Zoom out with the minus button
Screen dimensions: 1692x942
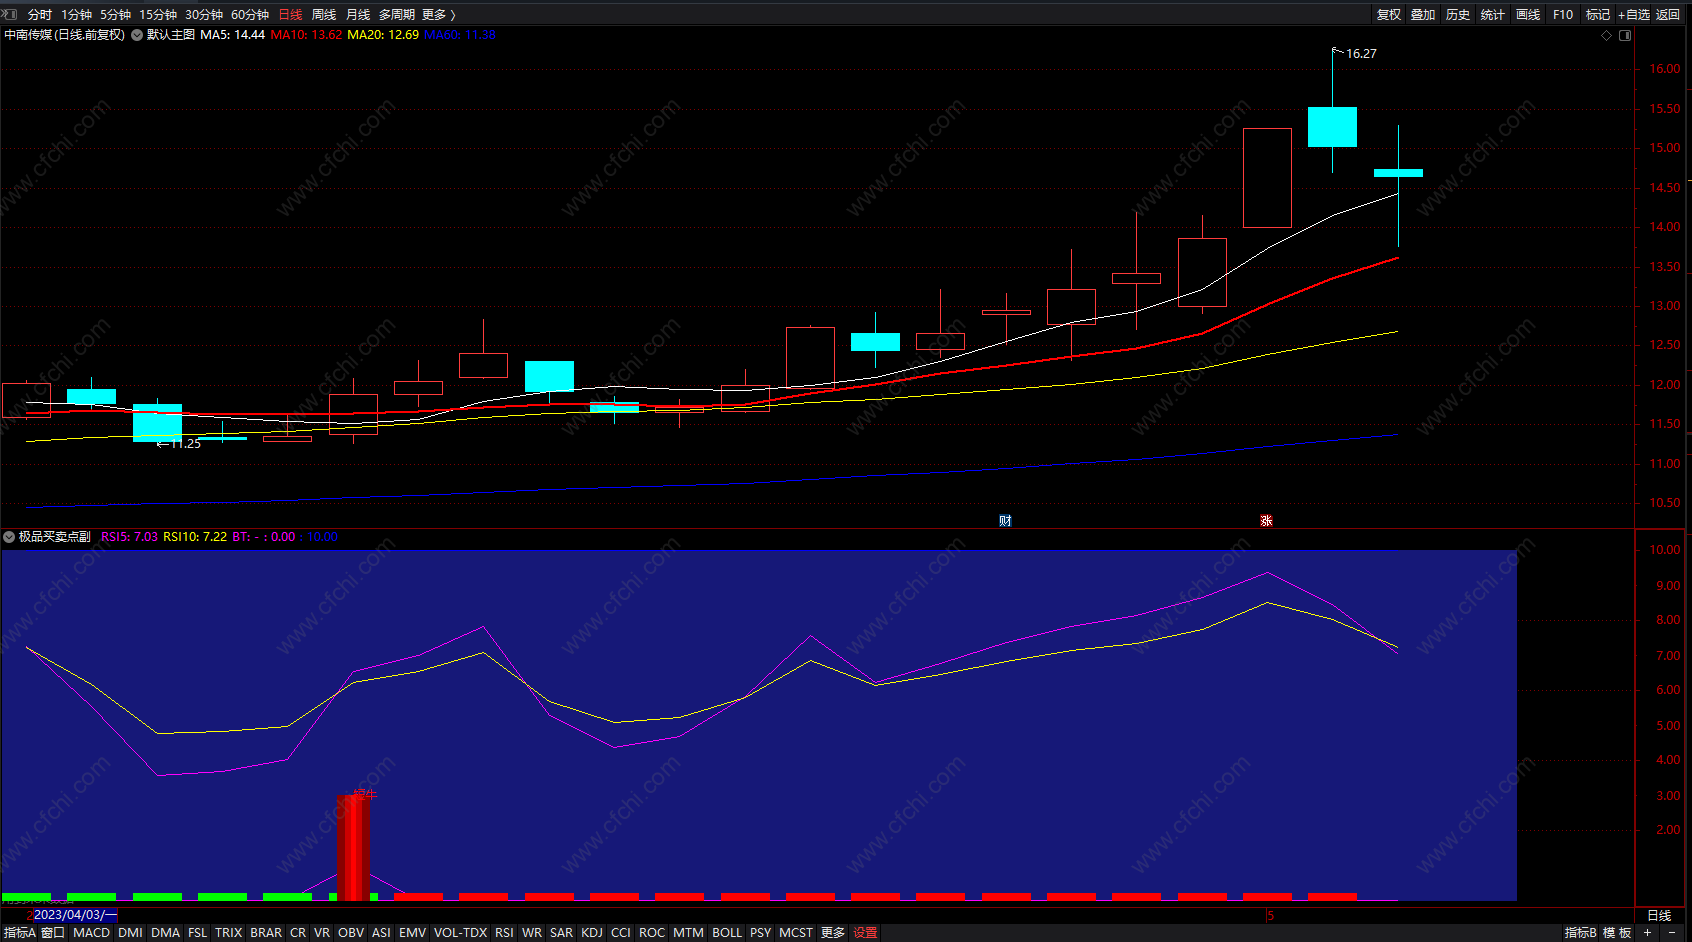click(1671, 932)
